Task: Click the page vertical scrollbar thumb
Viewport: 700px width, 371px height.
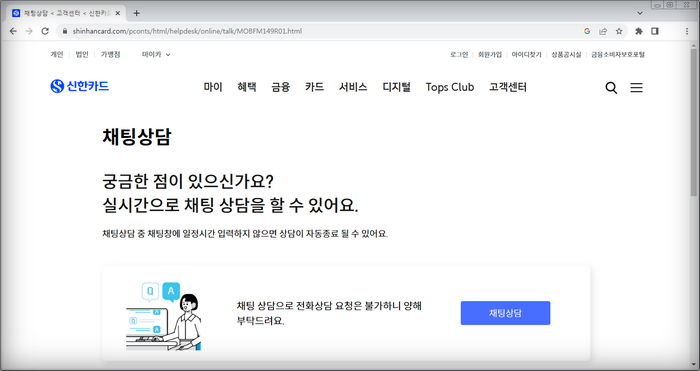Action: pyautogui.click(x=693, y=122)
